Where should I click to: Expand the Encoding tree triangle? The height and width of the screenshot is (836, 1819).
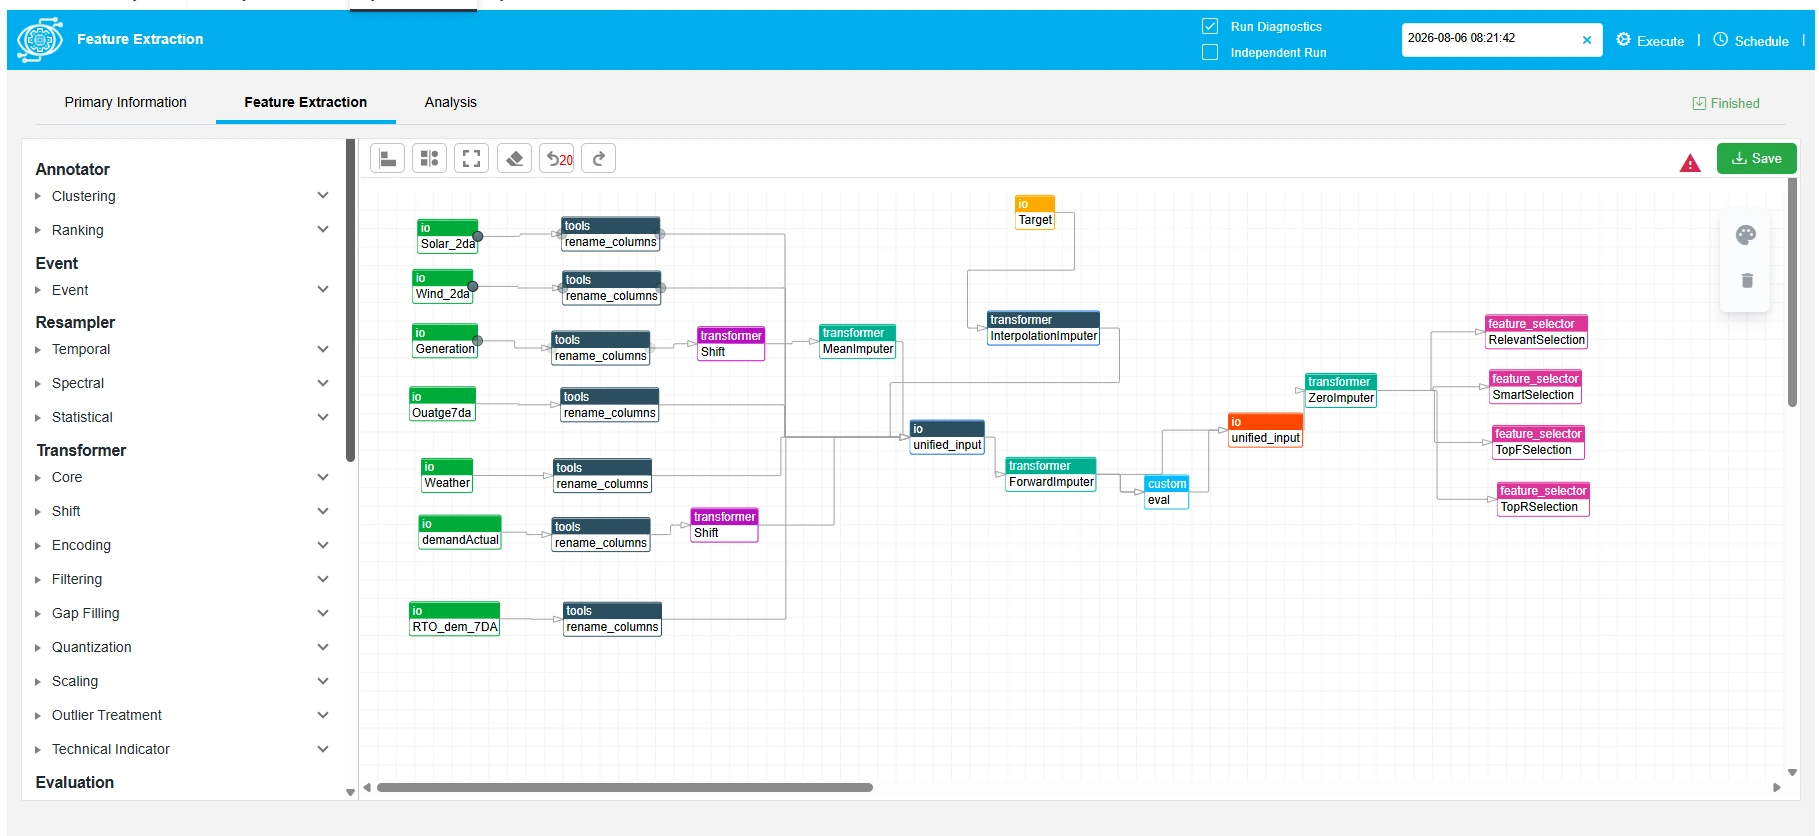[x=38, y=546]
